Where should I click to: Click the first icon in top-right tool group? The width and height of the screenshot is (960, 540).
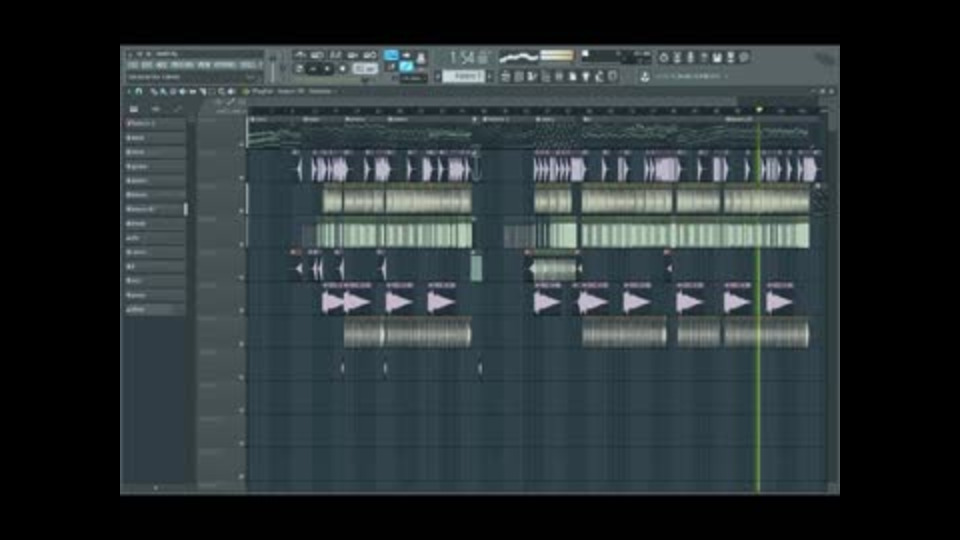tap(664, 57)
